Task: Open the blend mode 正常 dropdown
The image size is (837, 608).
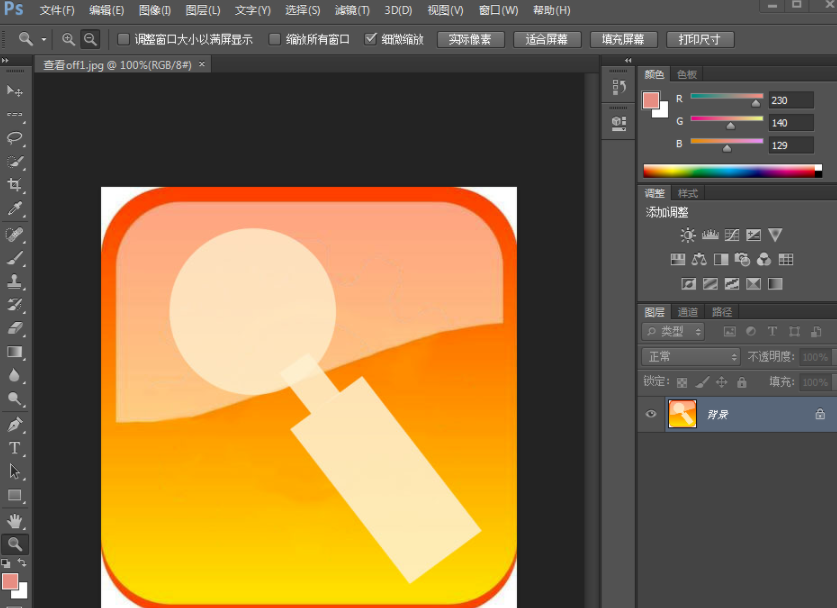Action: (x=690, y=357)
